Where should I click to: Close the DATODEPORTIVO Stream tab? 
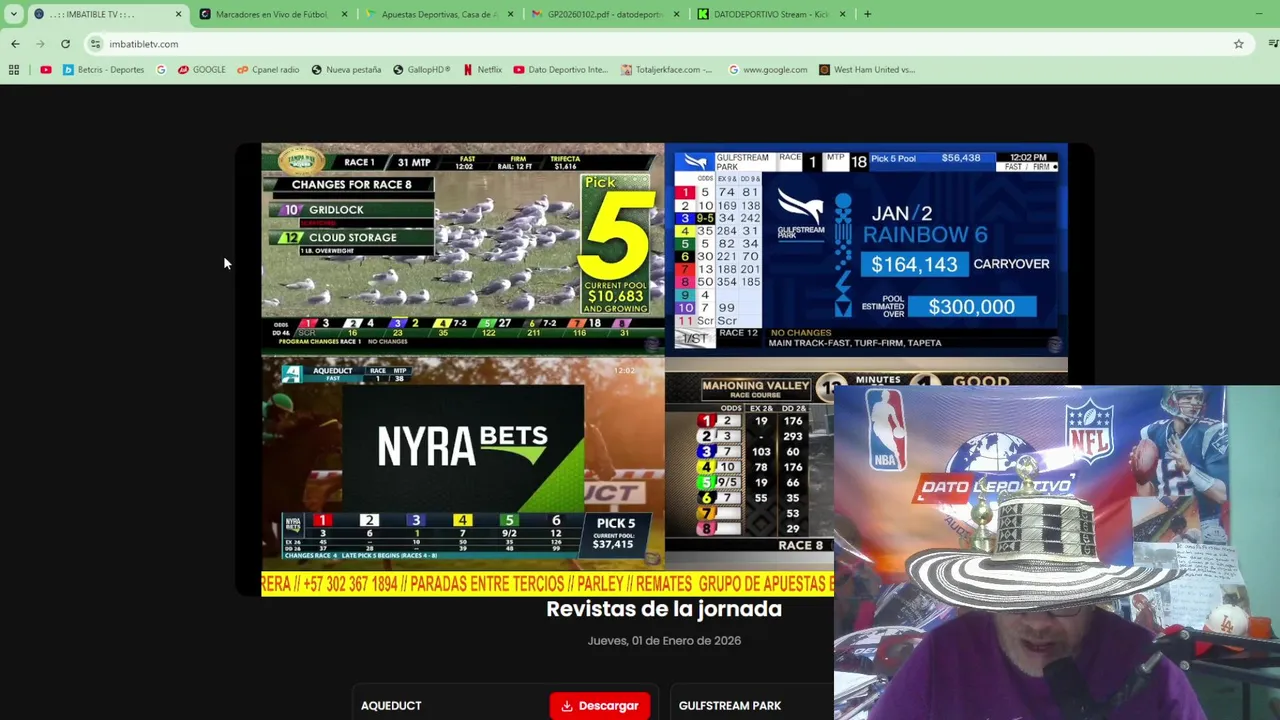(842, 14)
